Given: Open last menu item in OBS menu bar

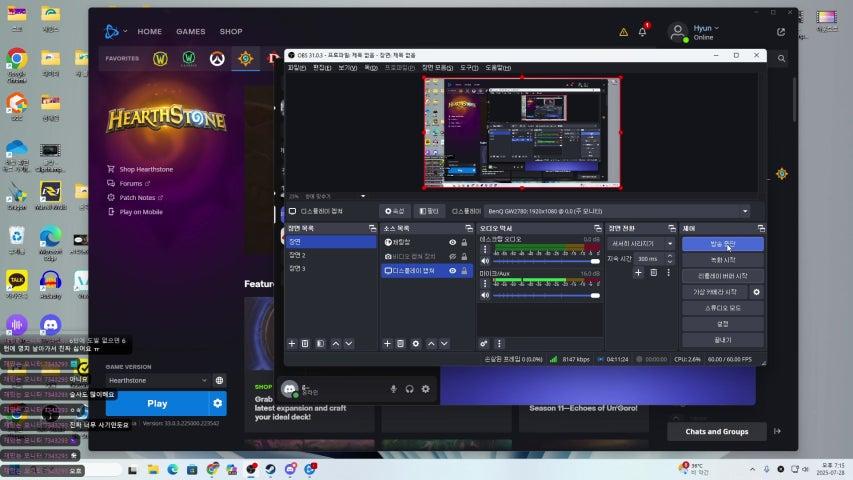Looking at the screenshot, I should 498,68.
